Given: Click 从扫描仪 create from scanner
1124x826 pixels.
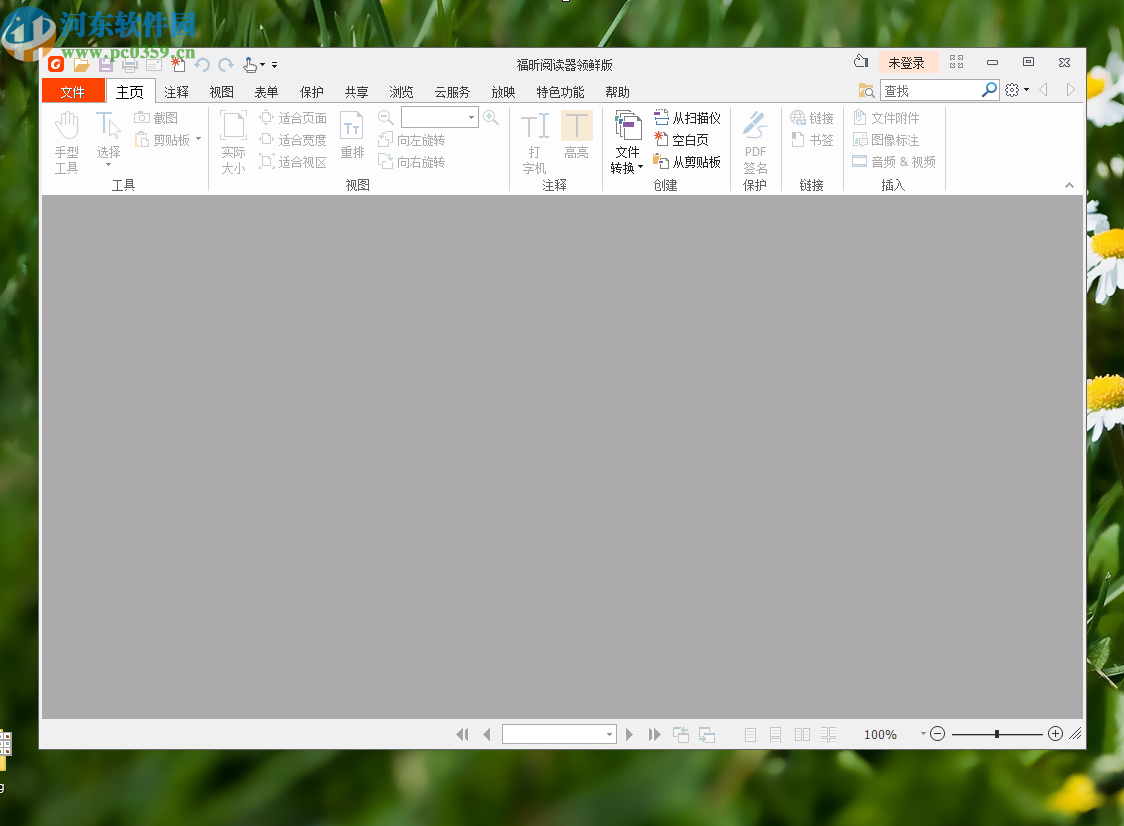Looking at the screenshot, I should coord(687,118).
